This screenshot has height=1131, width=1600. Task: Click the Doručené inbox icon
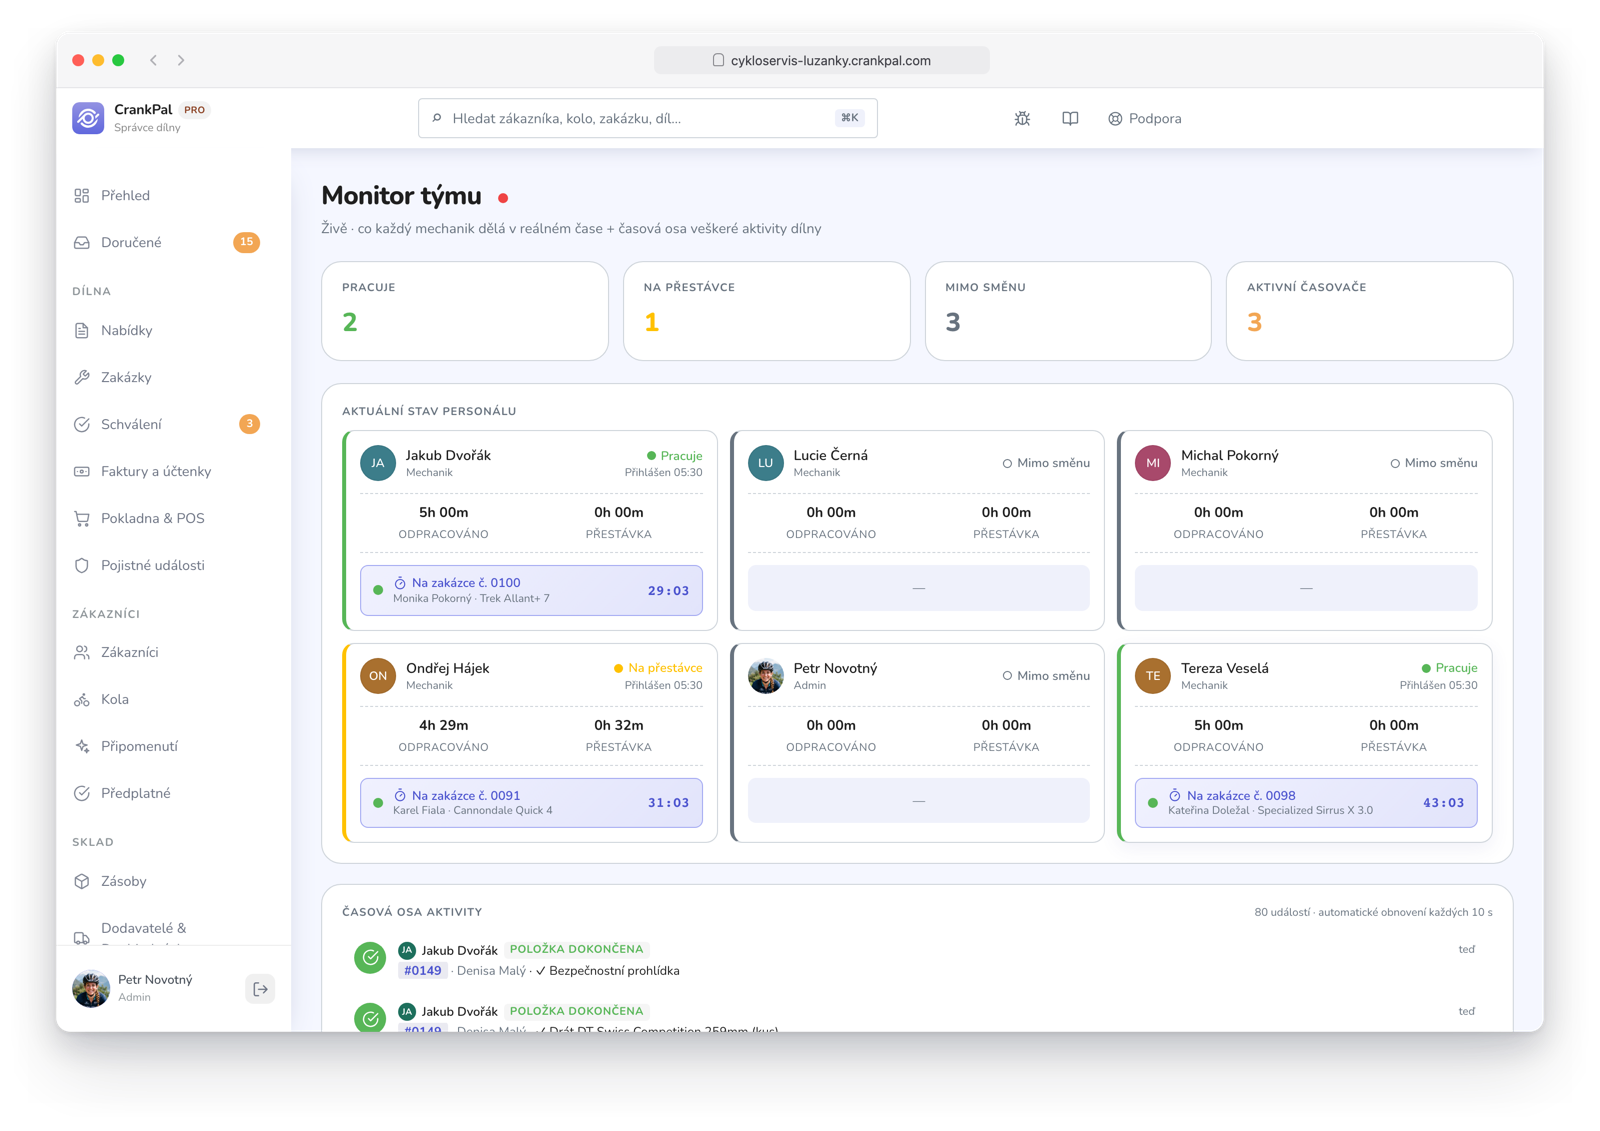82,243
